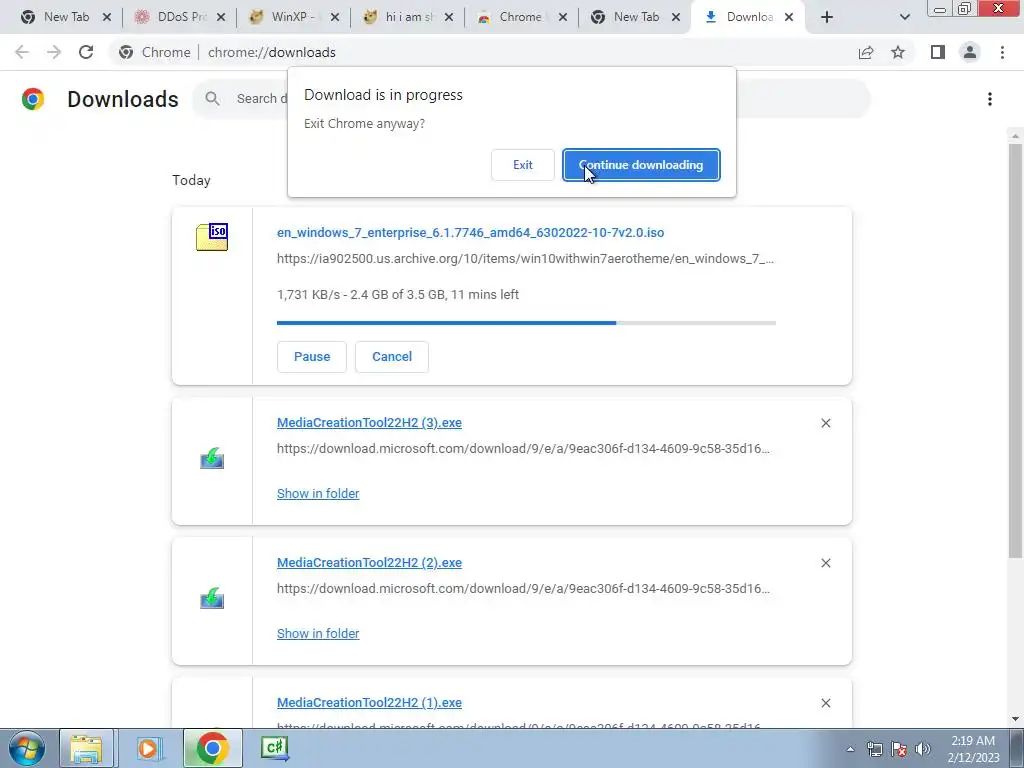
Task: Show MediaCreationTool22H2 (2).exe in folder
Action: pyautogui.click(x=318, y=633)
